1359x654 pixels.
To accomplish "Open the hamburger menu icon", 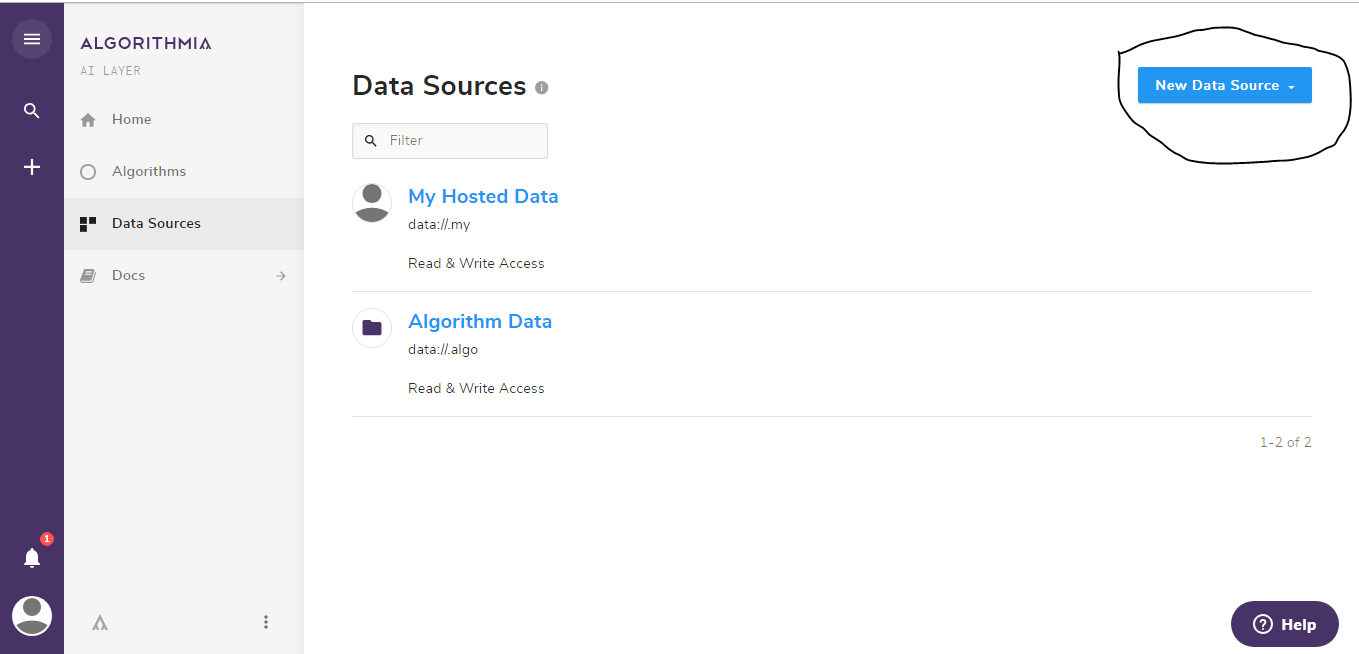I will point(32,38).
